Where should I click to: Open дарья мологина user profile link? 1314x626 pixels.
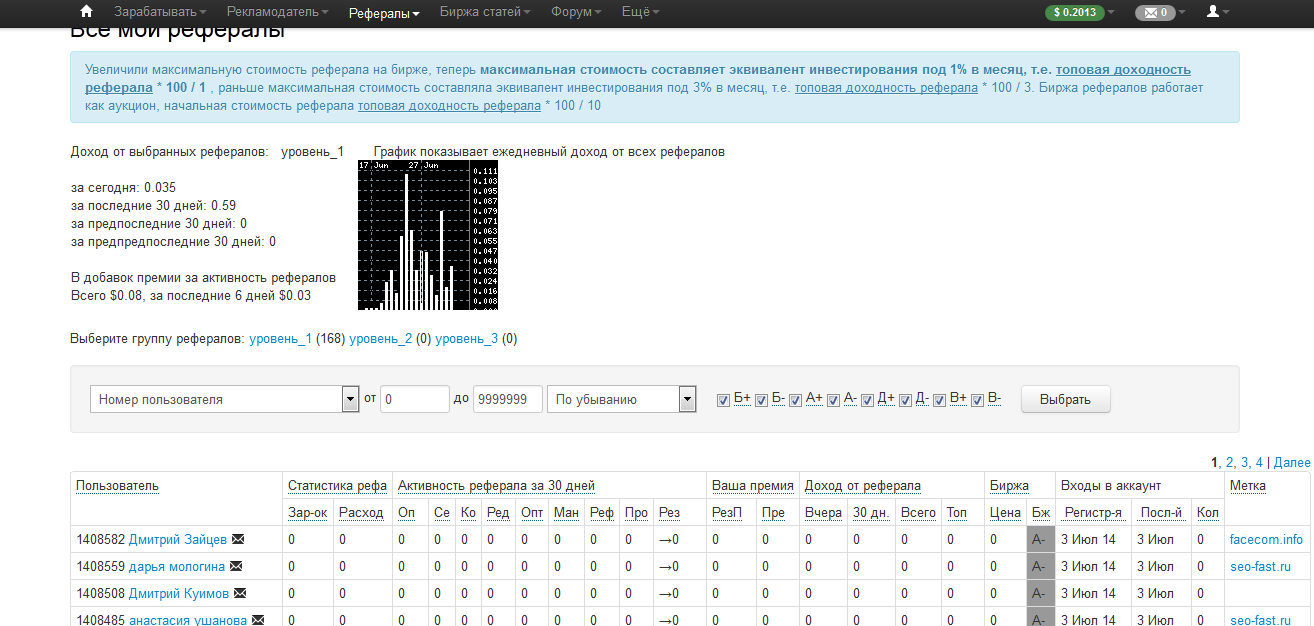tap(177, 566)
